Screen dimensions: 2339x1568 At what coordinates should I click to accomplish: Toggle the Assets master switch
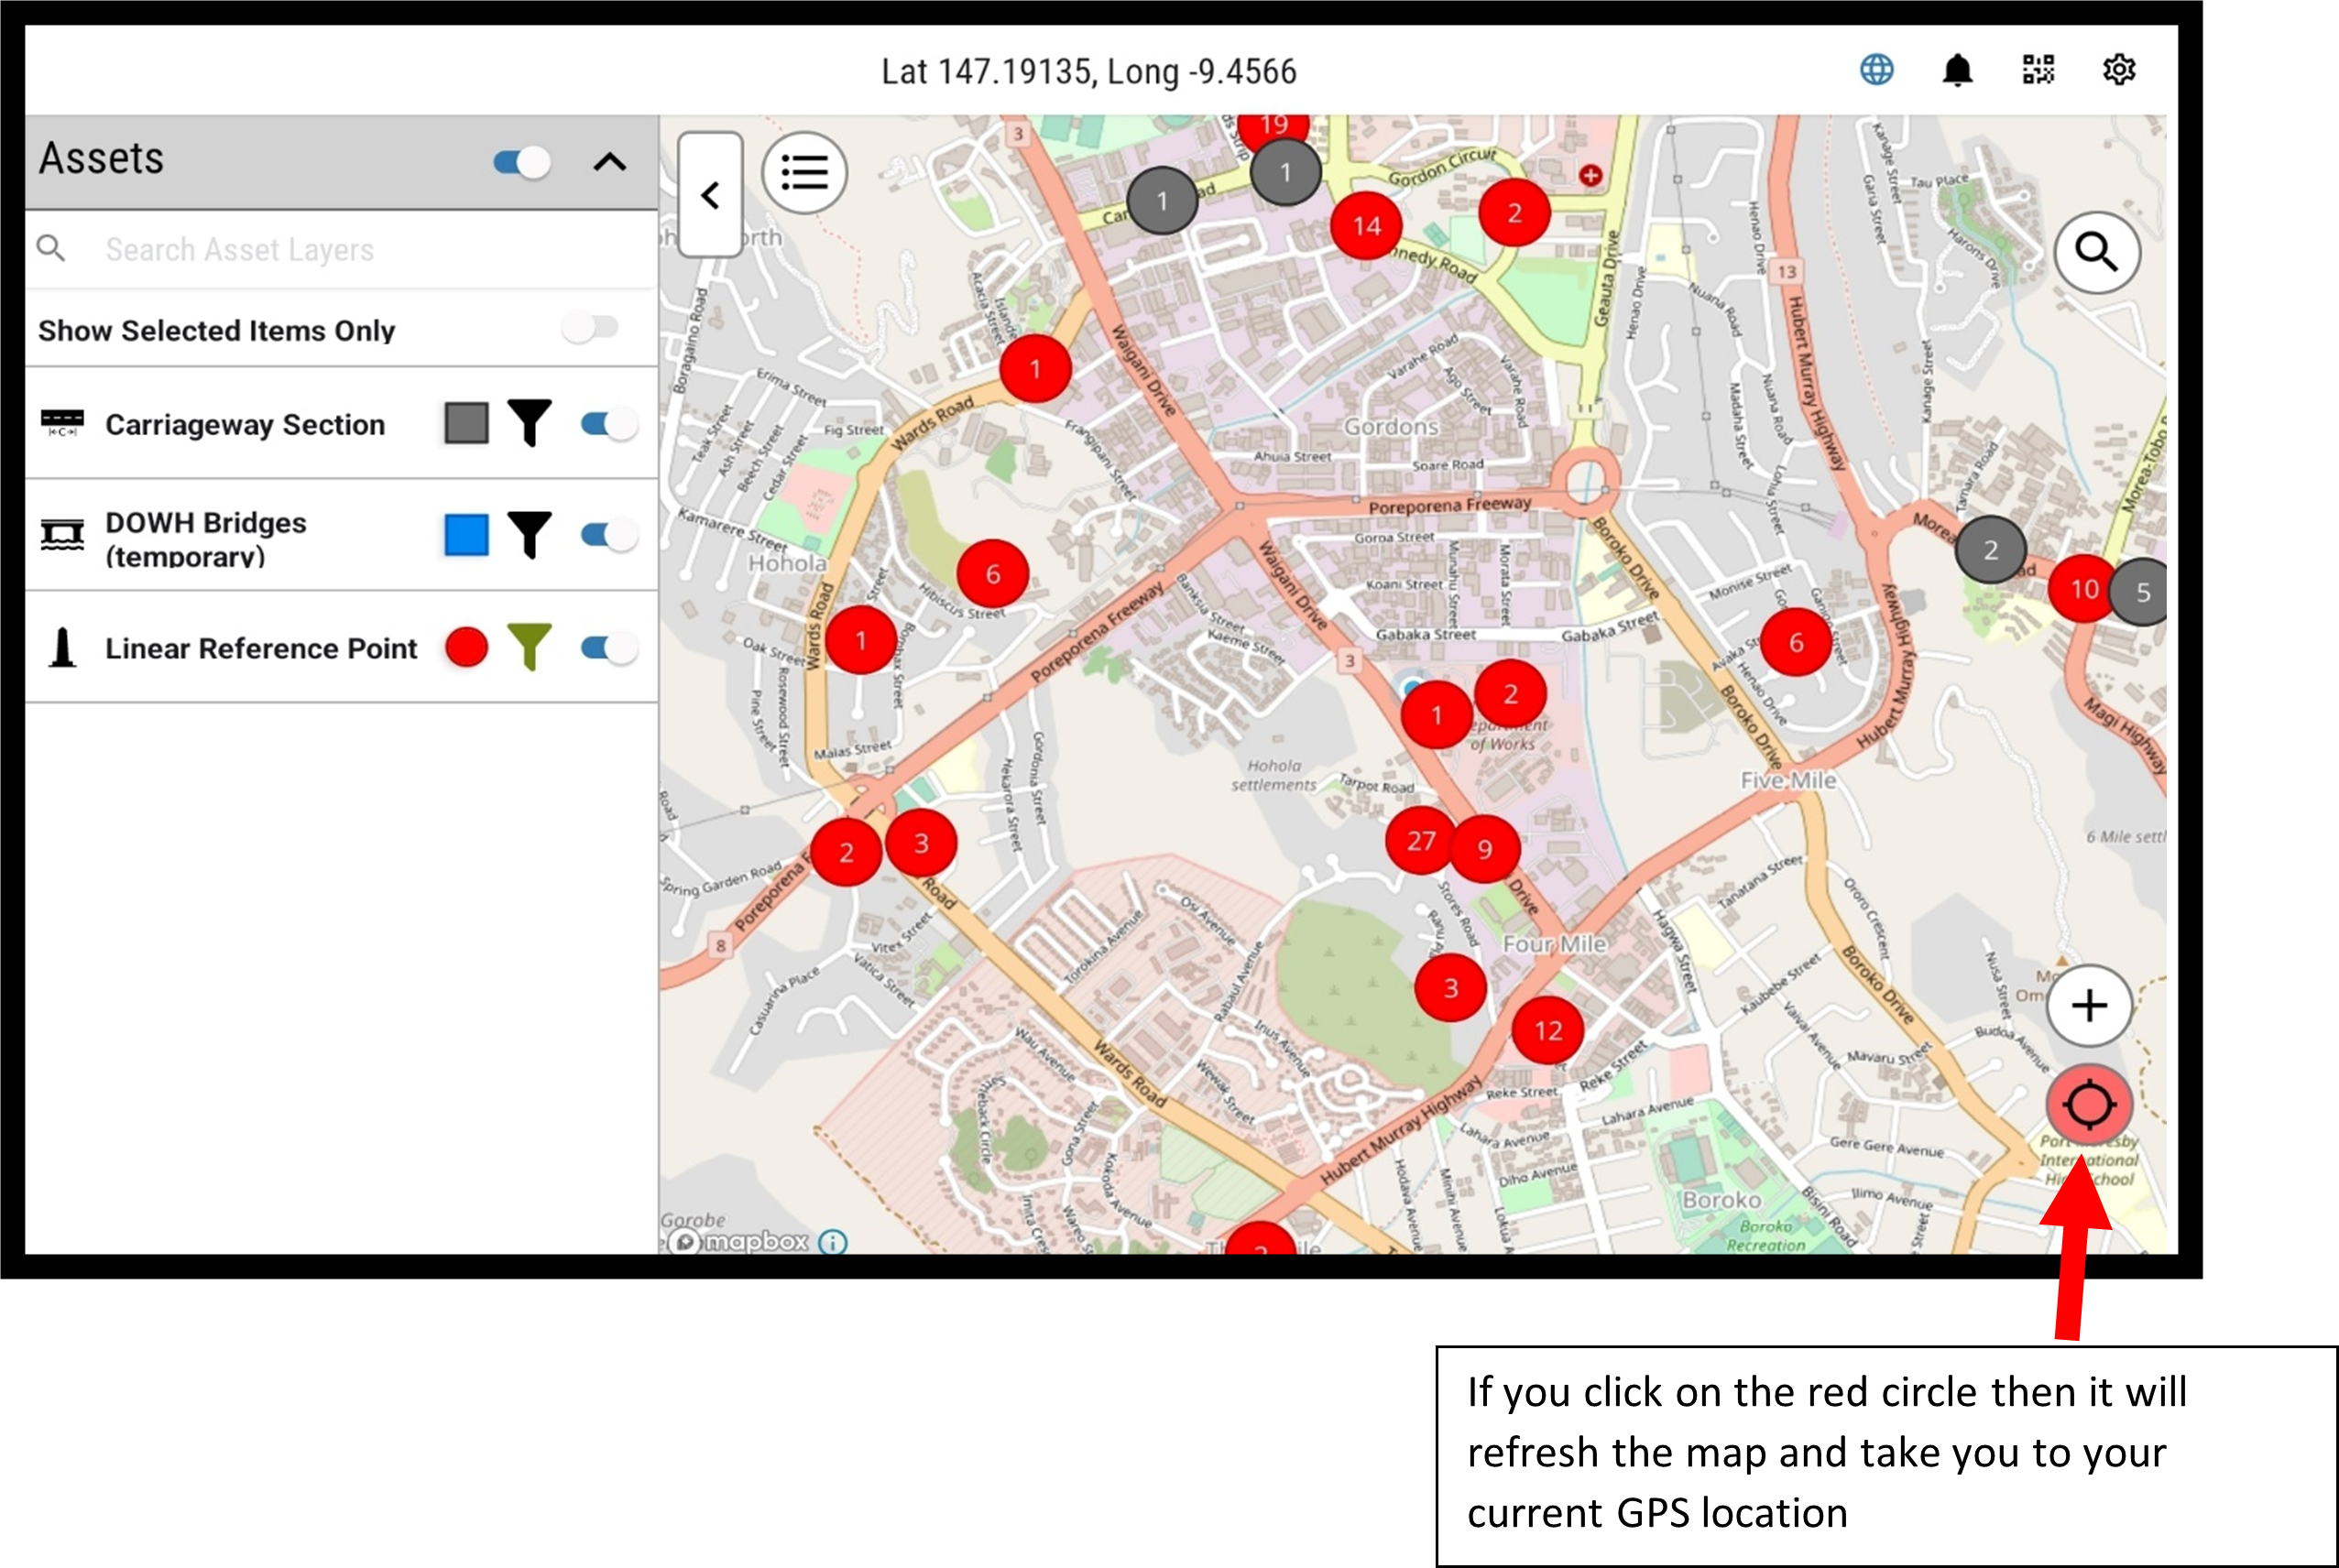[x=522, y=162]
